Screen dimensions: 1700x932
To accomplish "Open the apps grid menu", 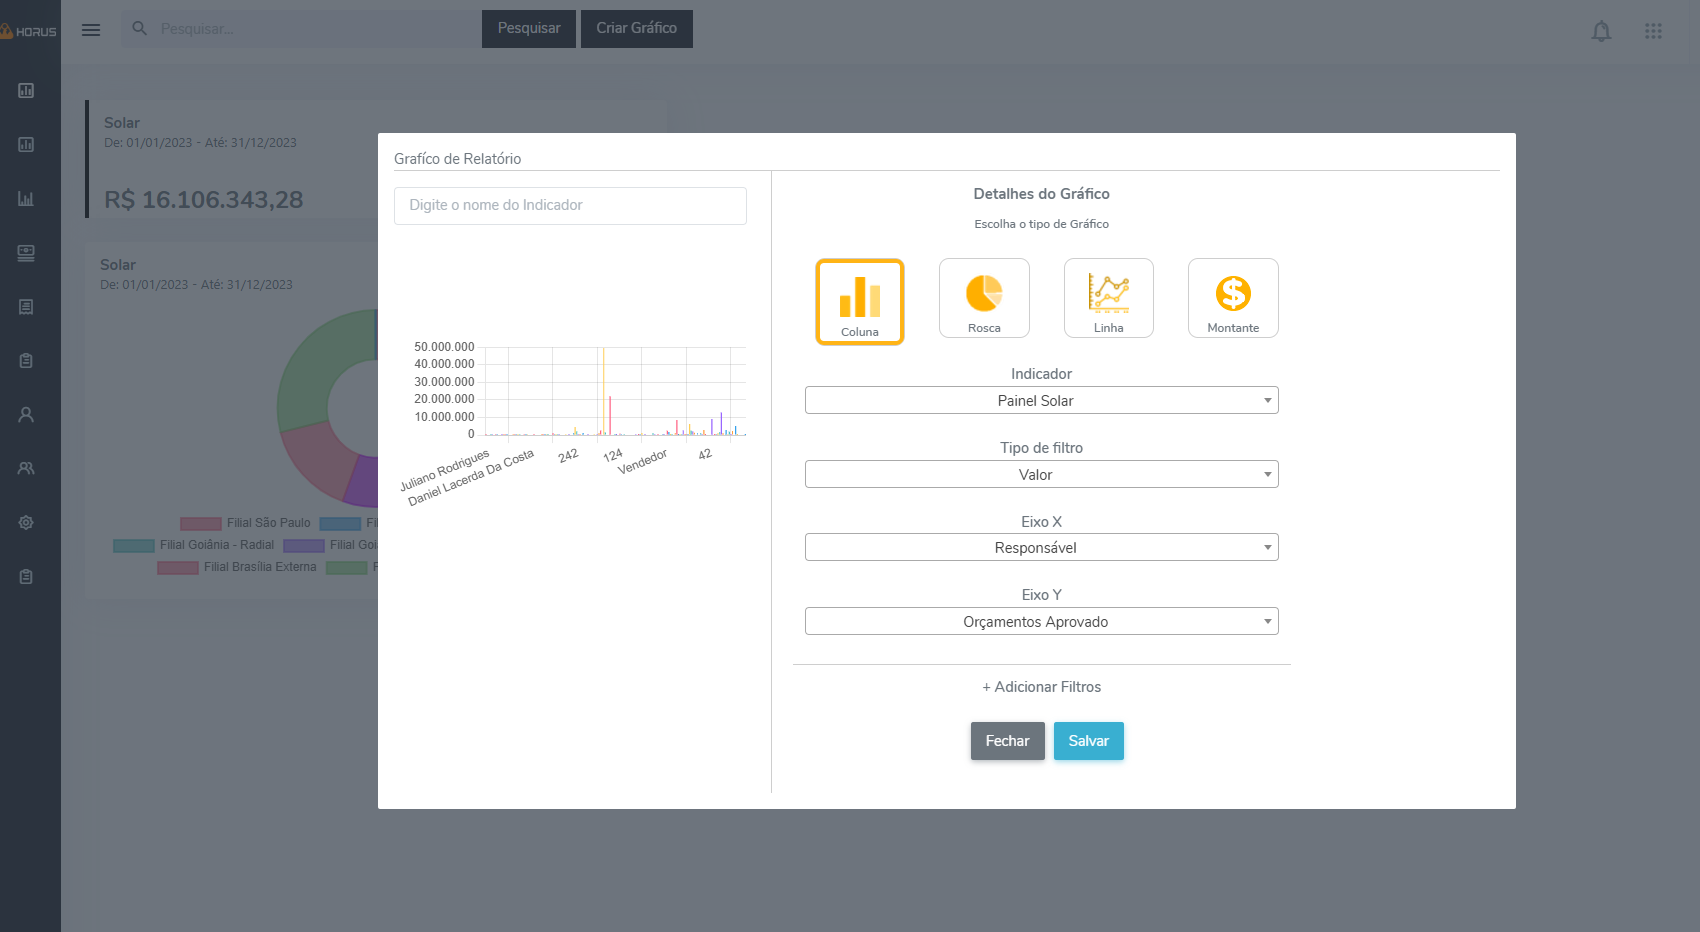I will pos(1653,31).
